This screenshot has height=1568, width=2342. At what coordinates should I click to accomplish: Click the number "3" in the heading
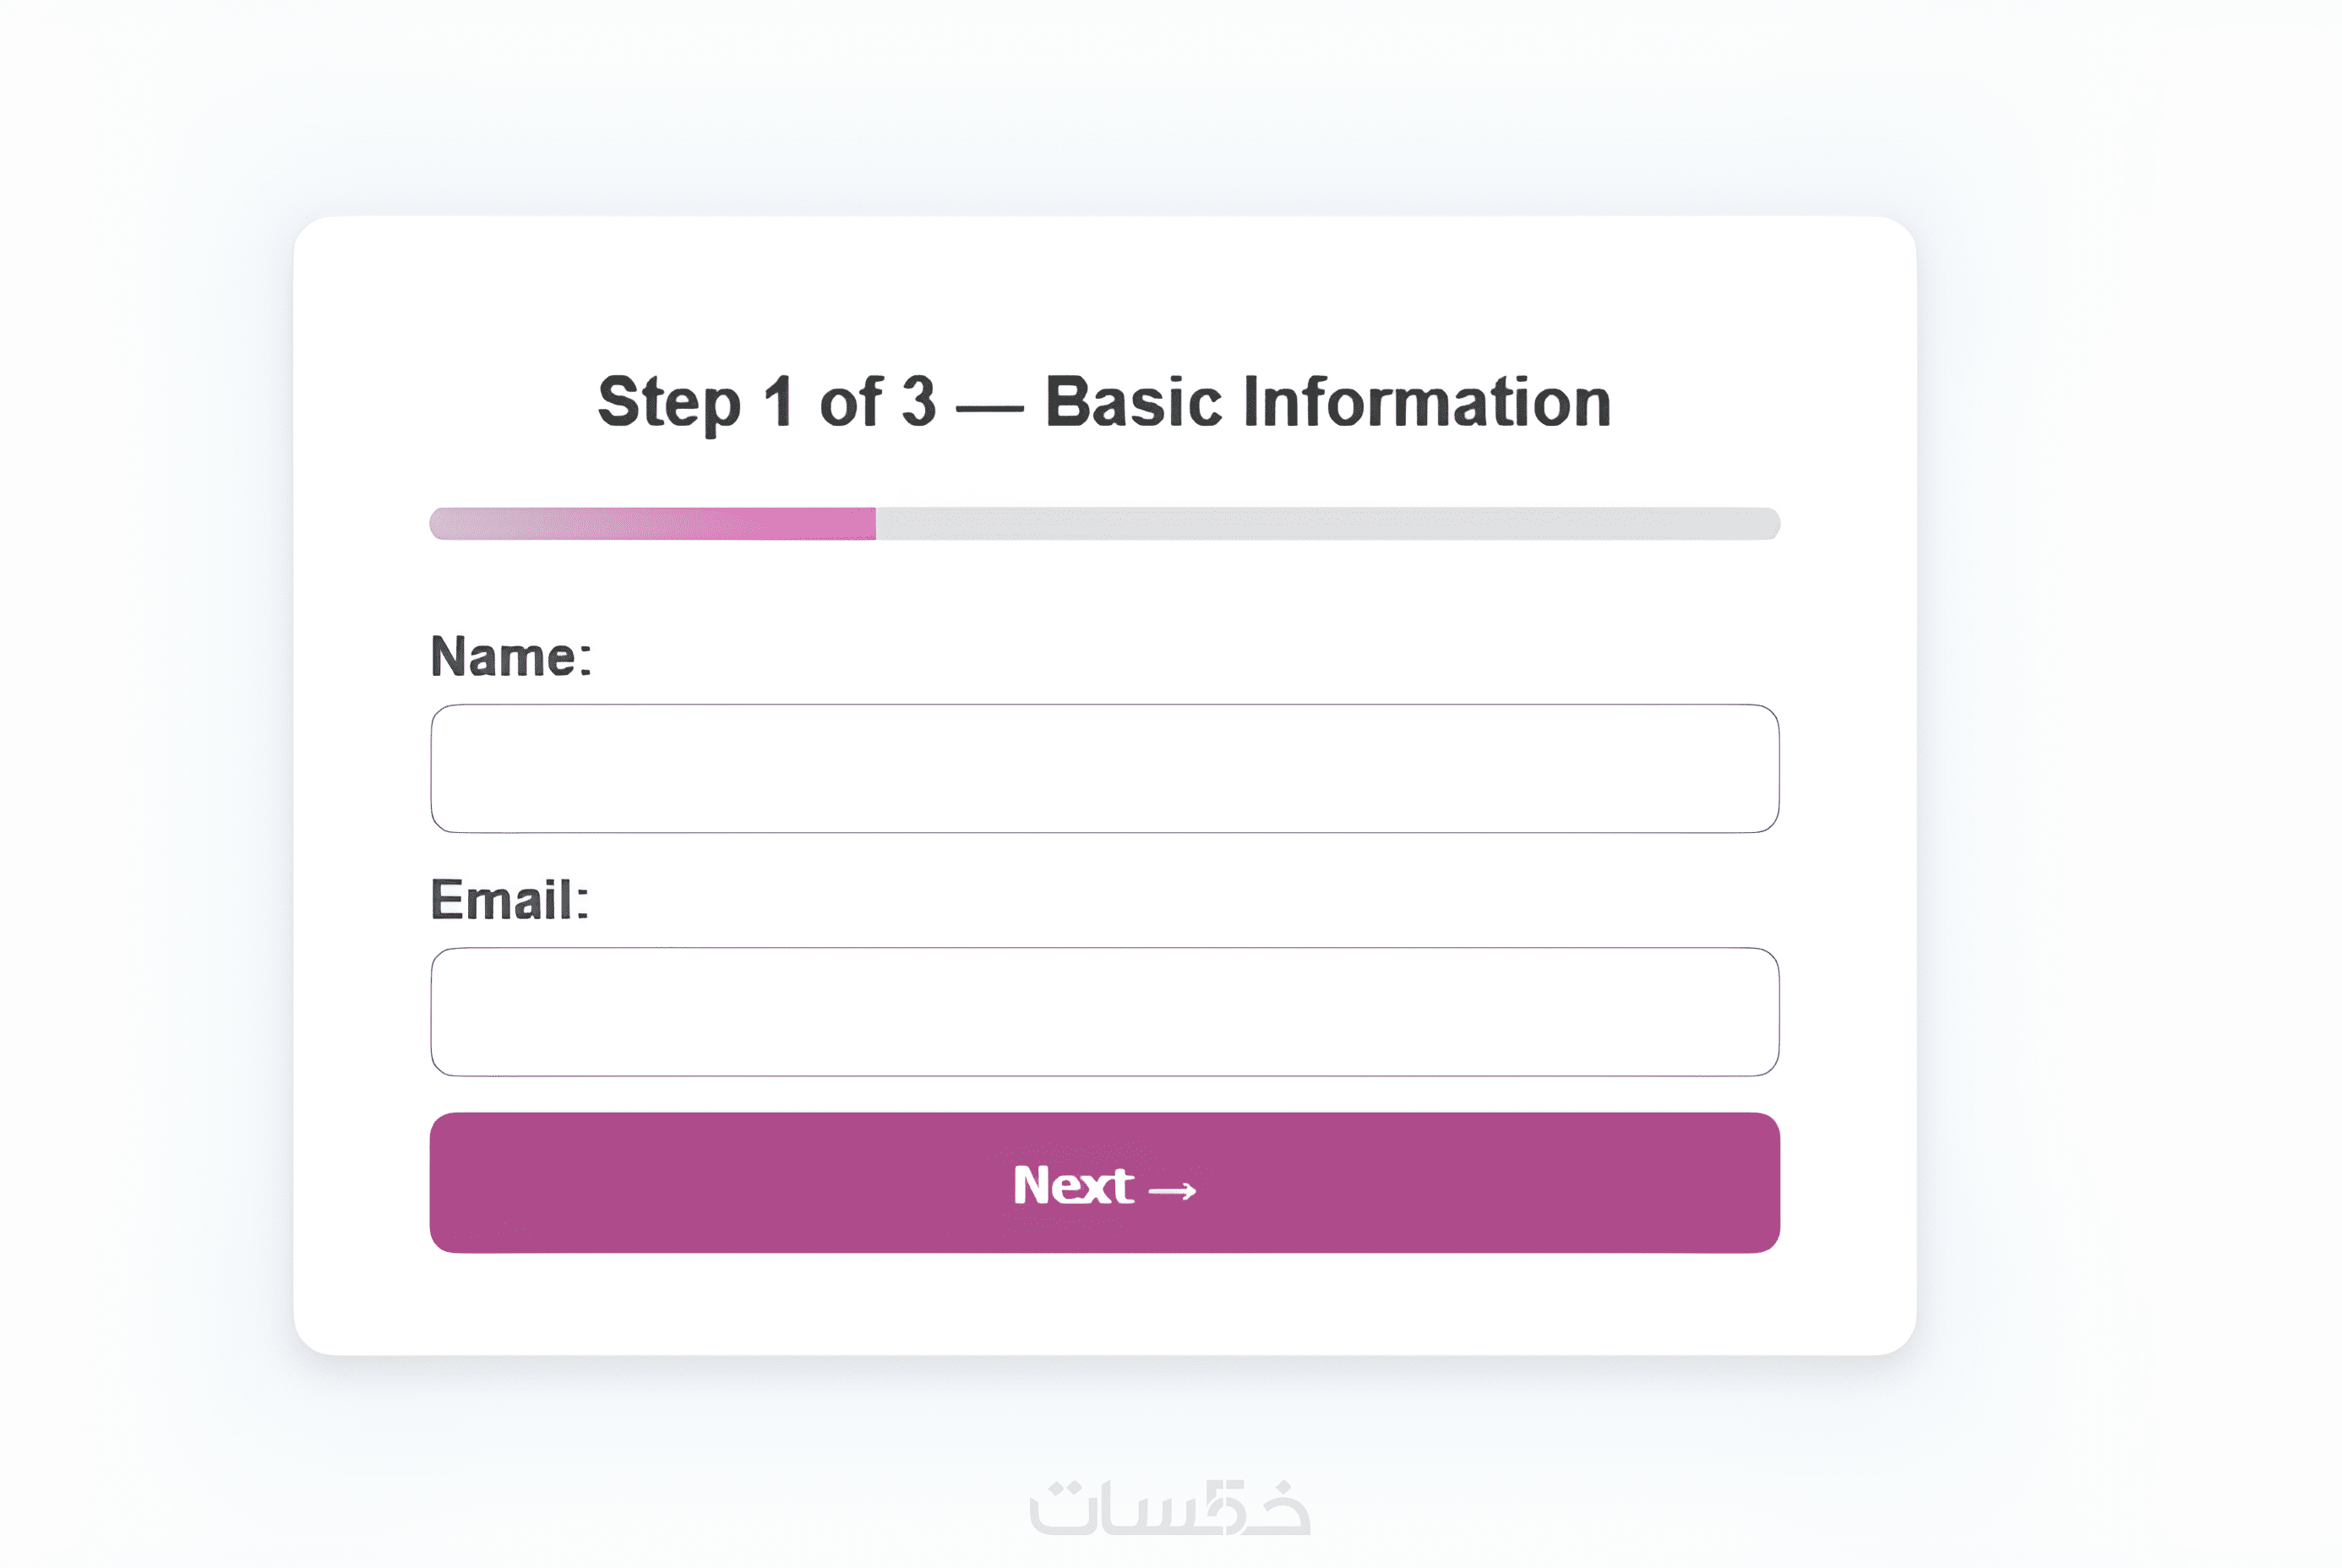pos(918,402)
